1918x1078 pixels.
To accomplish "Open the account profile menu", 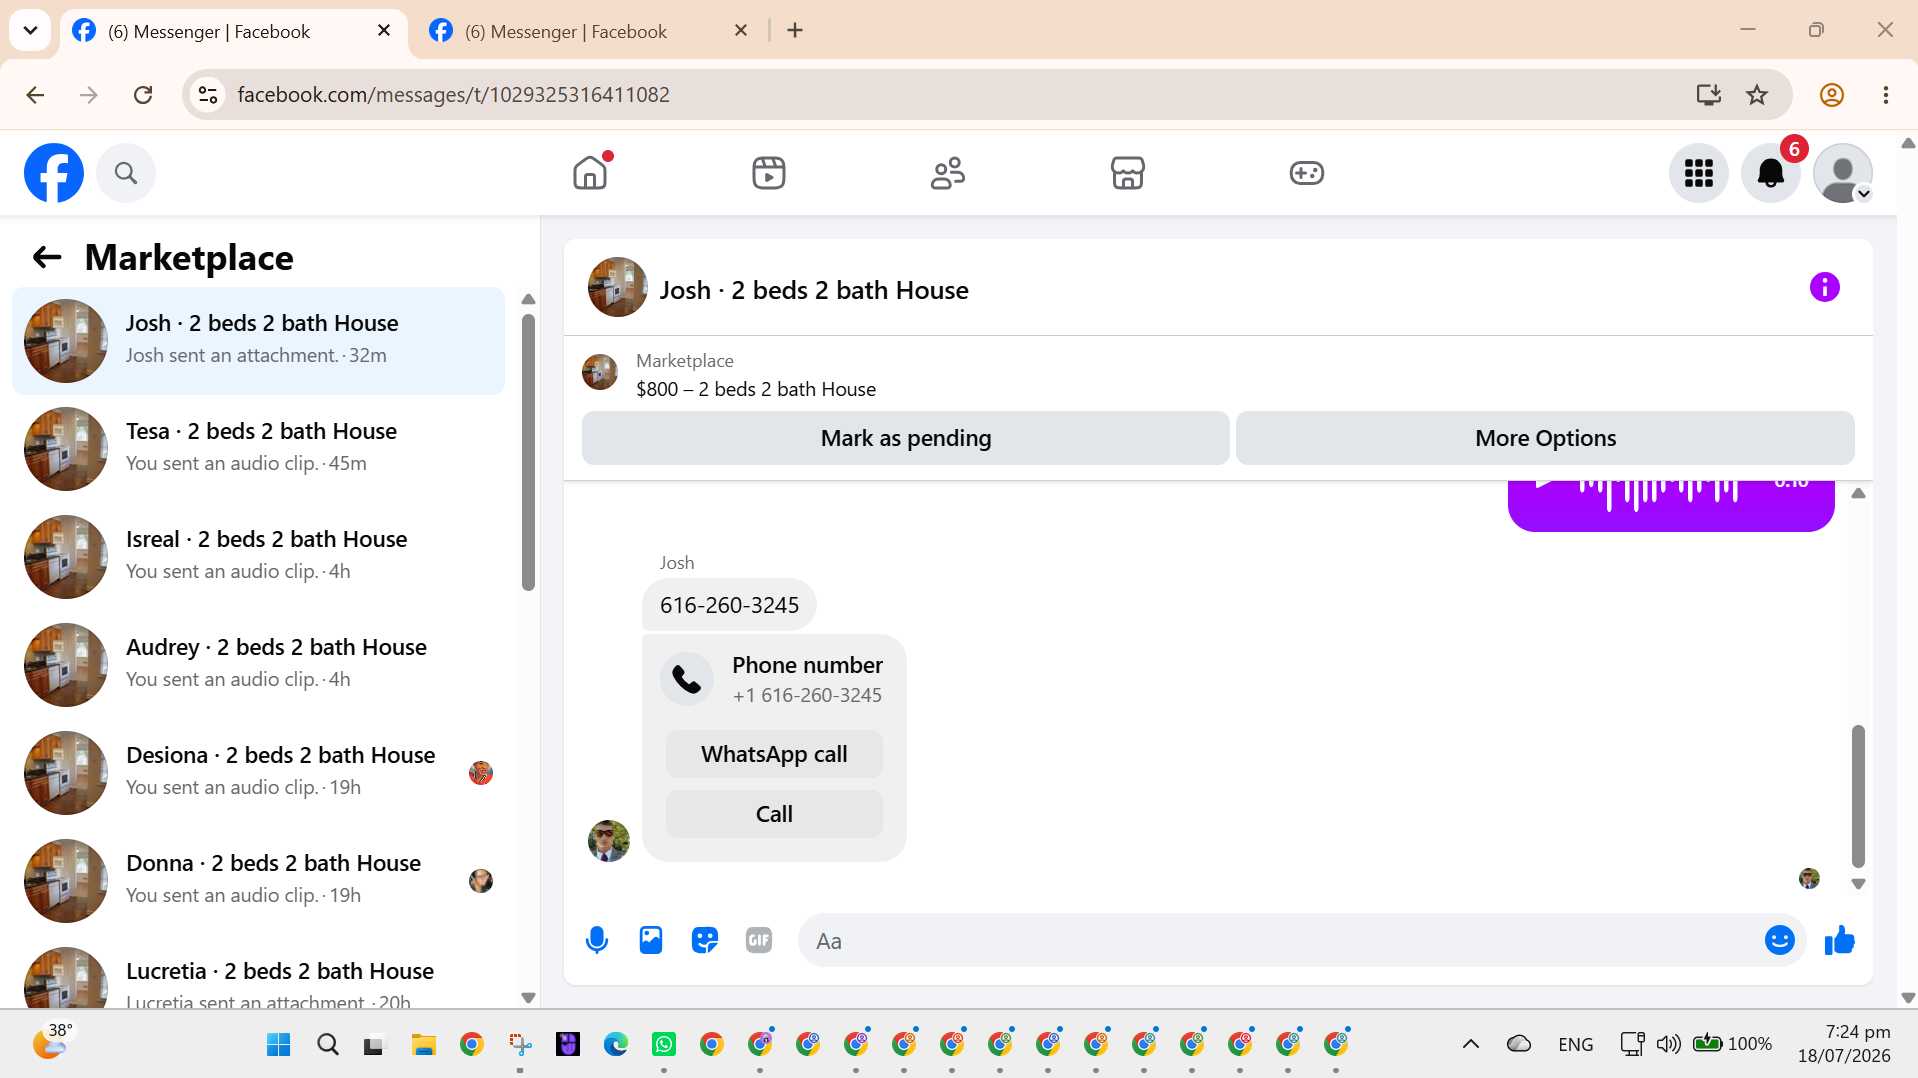I will pos(1843,173).
